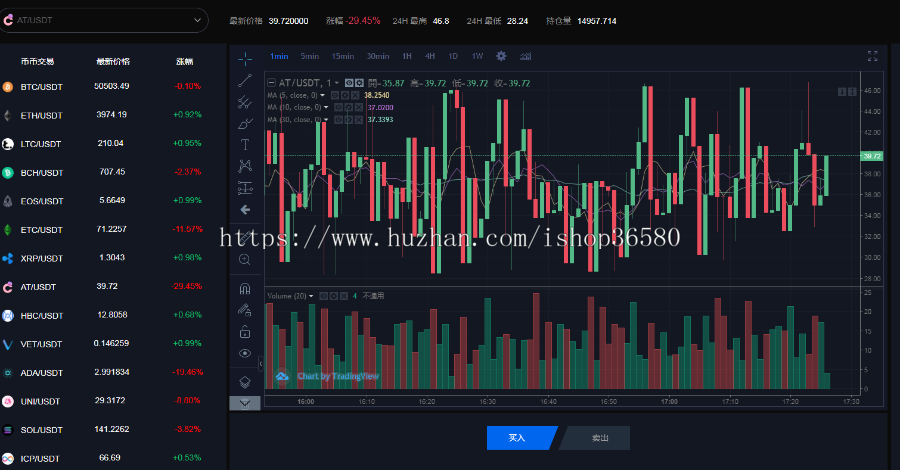This screenshot has height=470, width=900.
Task: Switch to the 1min interval
Action: click(x=279, y=56)
